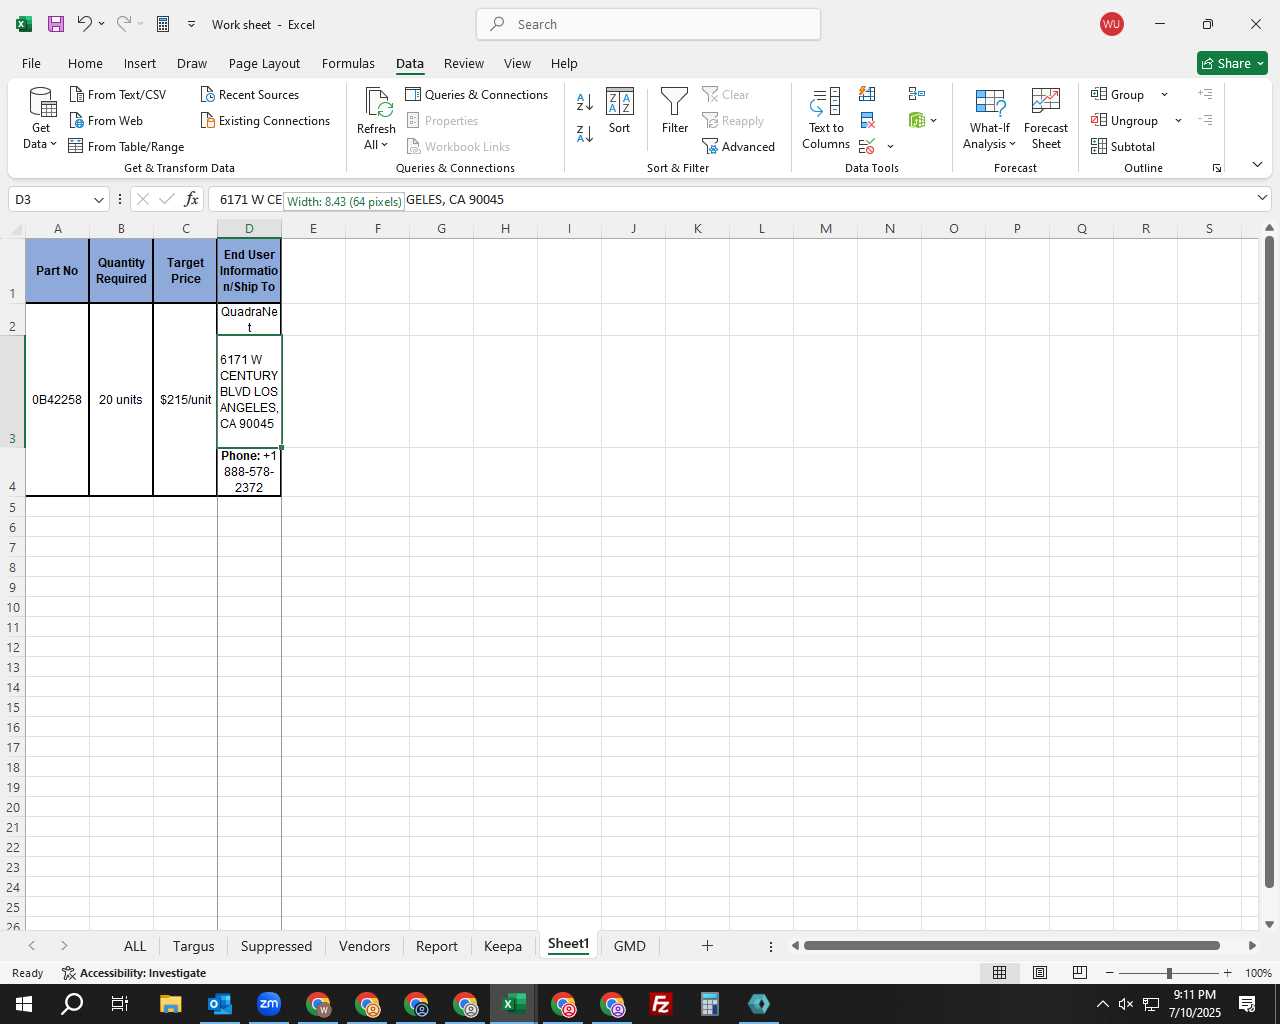Import data From Web
This screenshot has width=1280, height=1024.
pyautogui.click(x=107, y=120)
